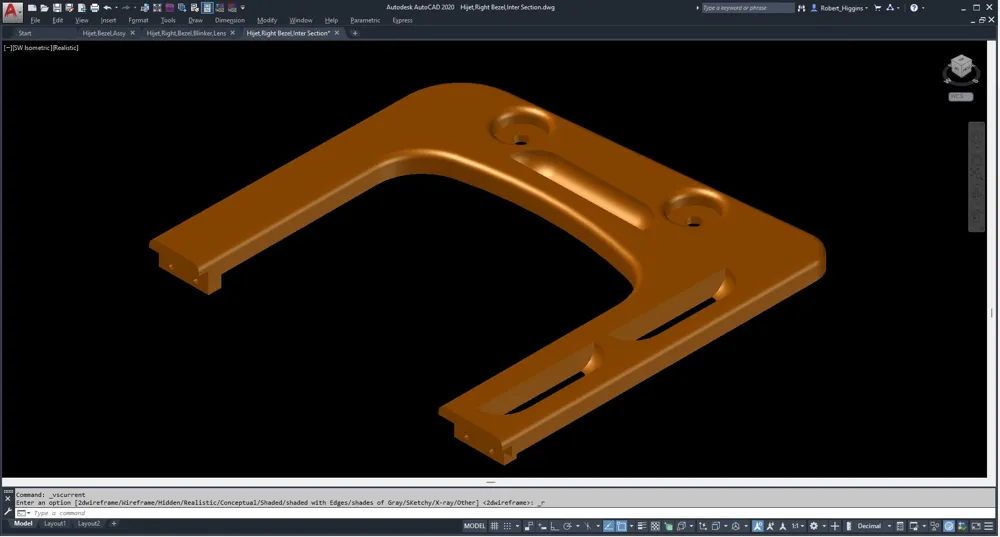Open the workspace switching gear icon

pos(814,526)
